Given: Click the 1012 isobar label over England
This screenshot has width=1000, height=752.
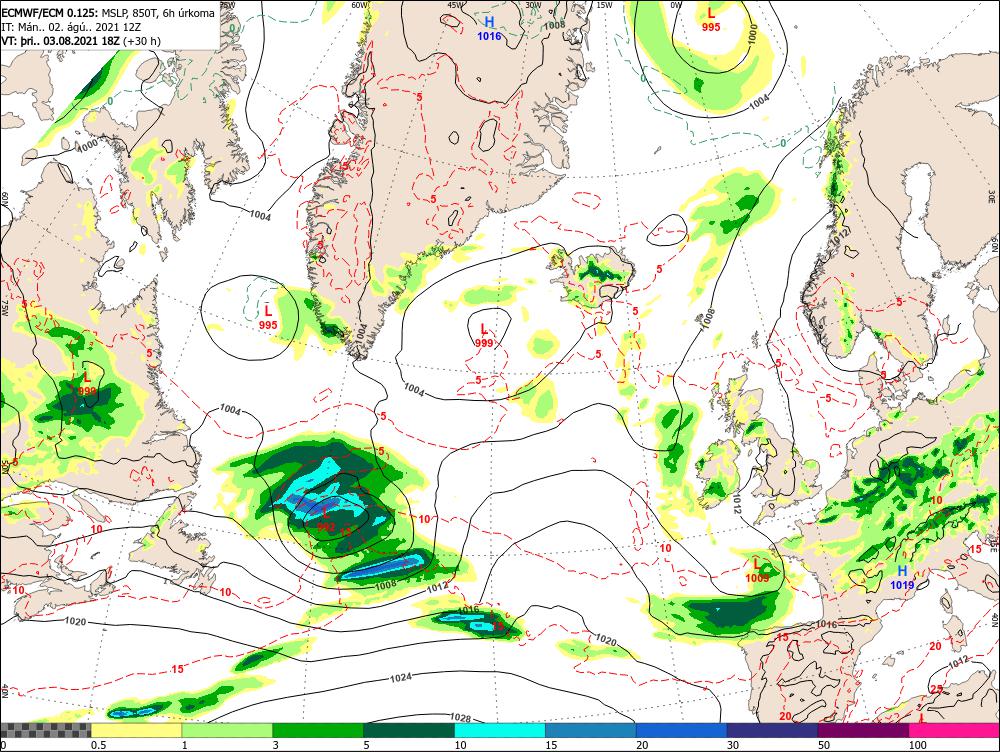Looking at the screenshot, I should click(x=739, y=503).
